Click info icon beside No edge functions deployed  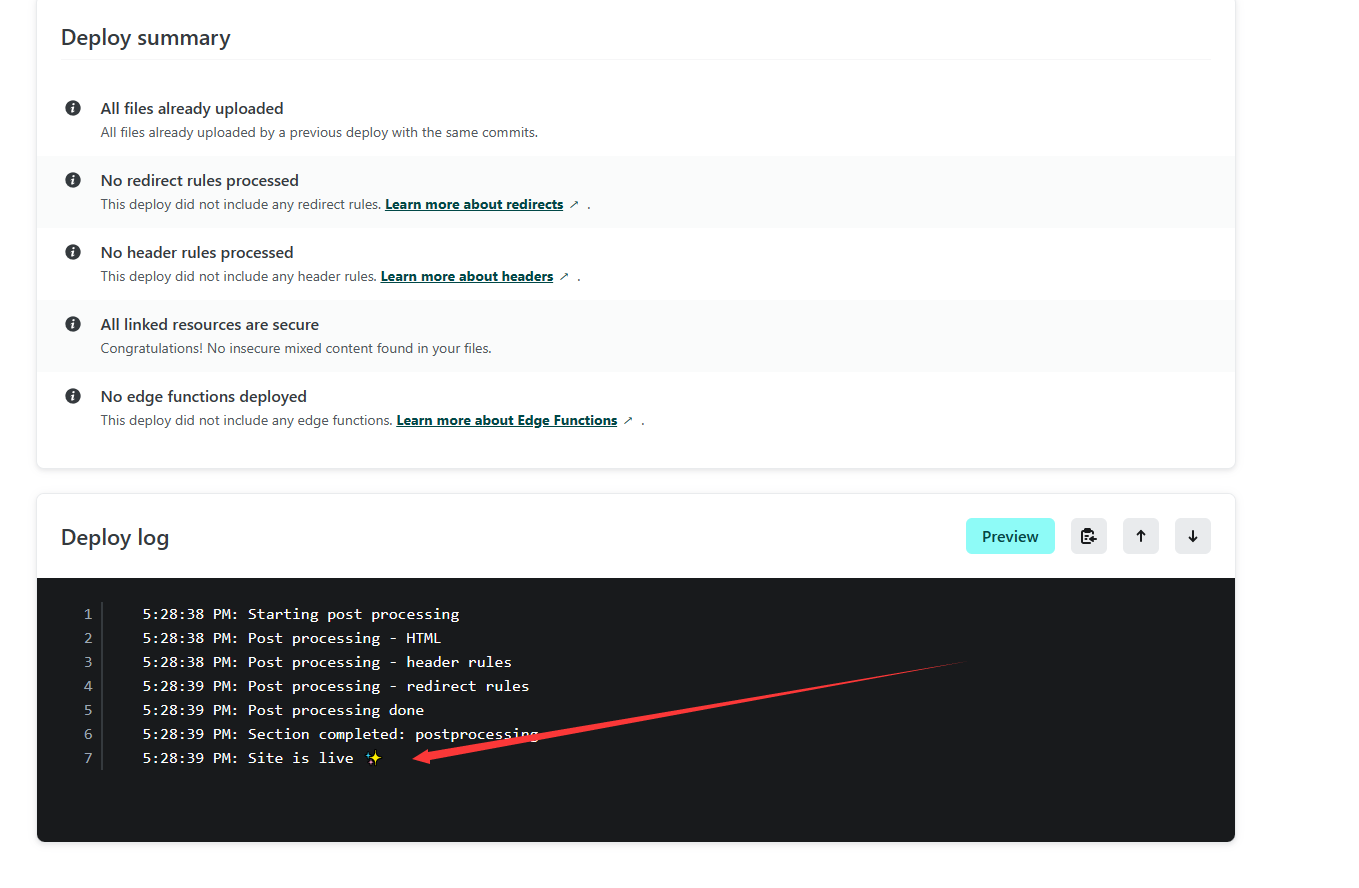pos(73,396)
